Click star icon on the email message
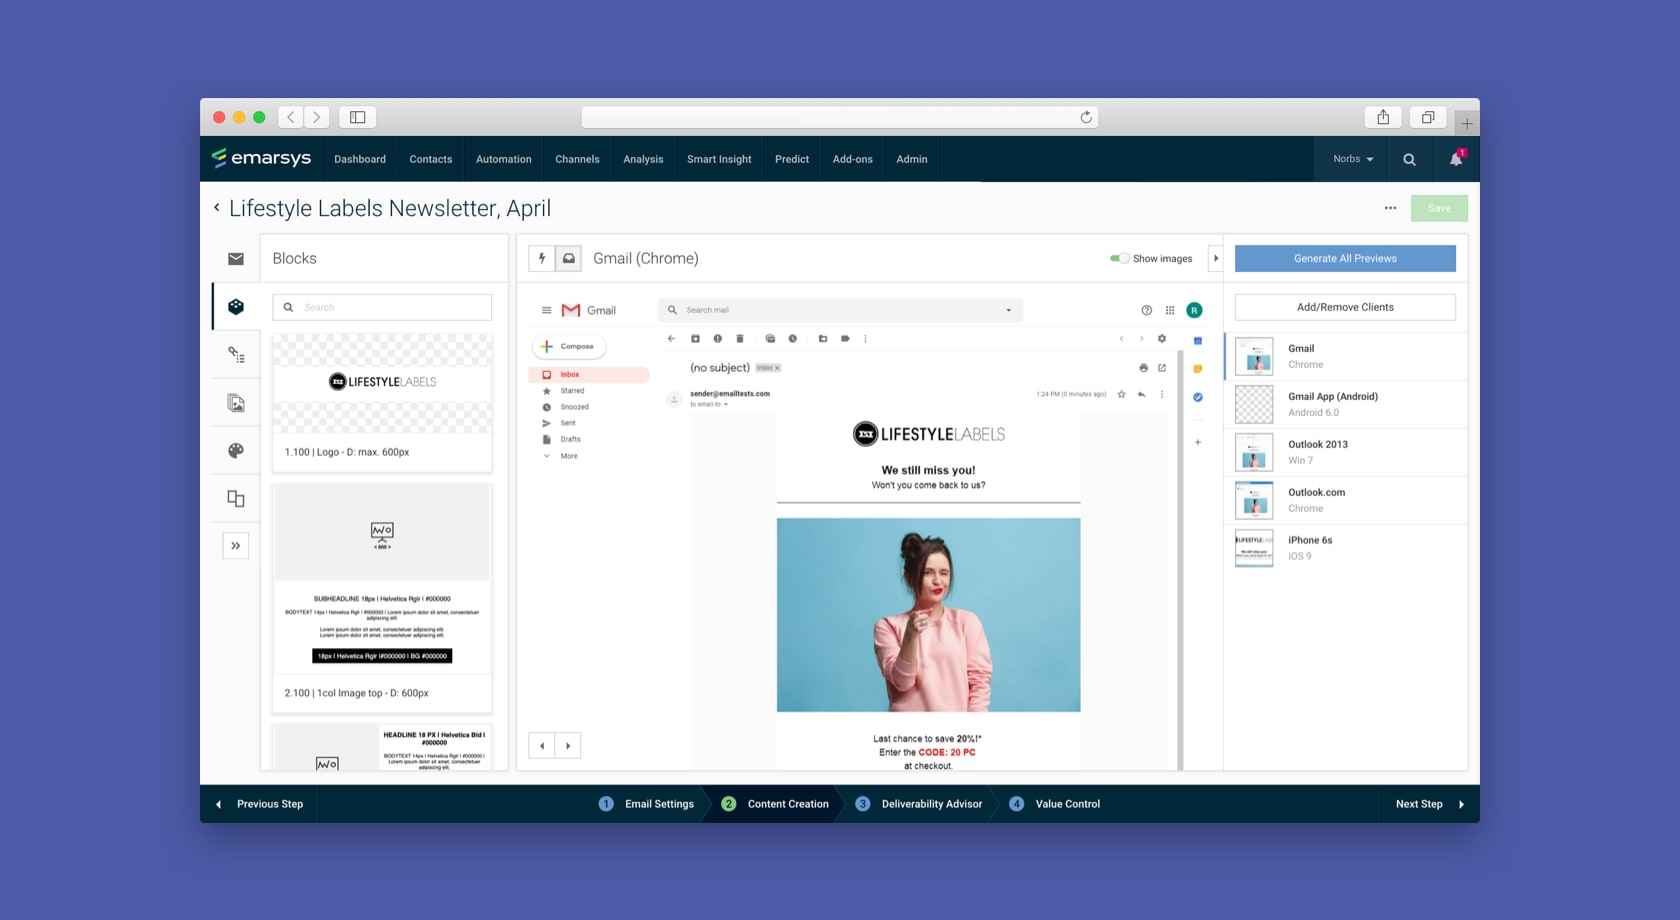 (x=1121, y=394)
